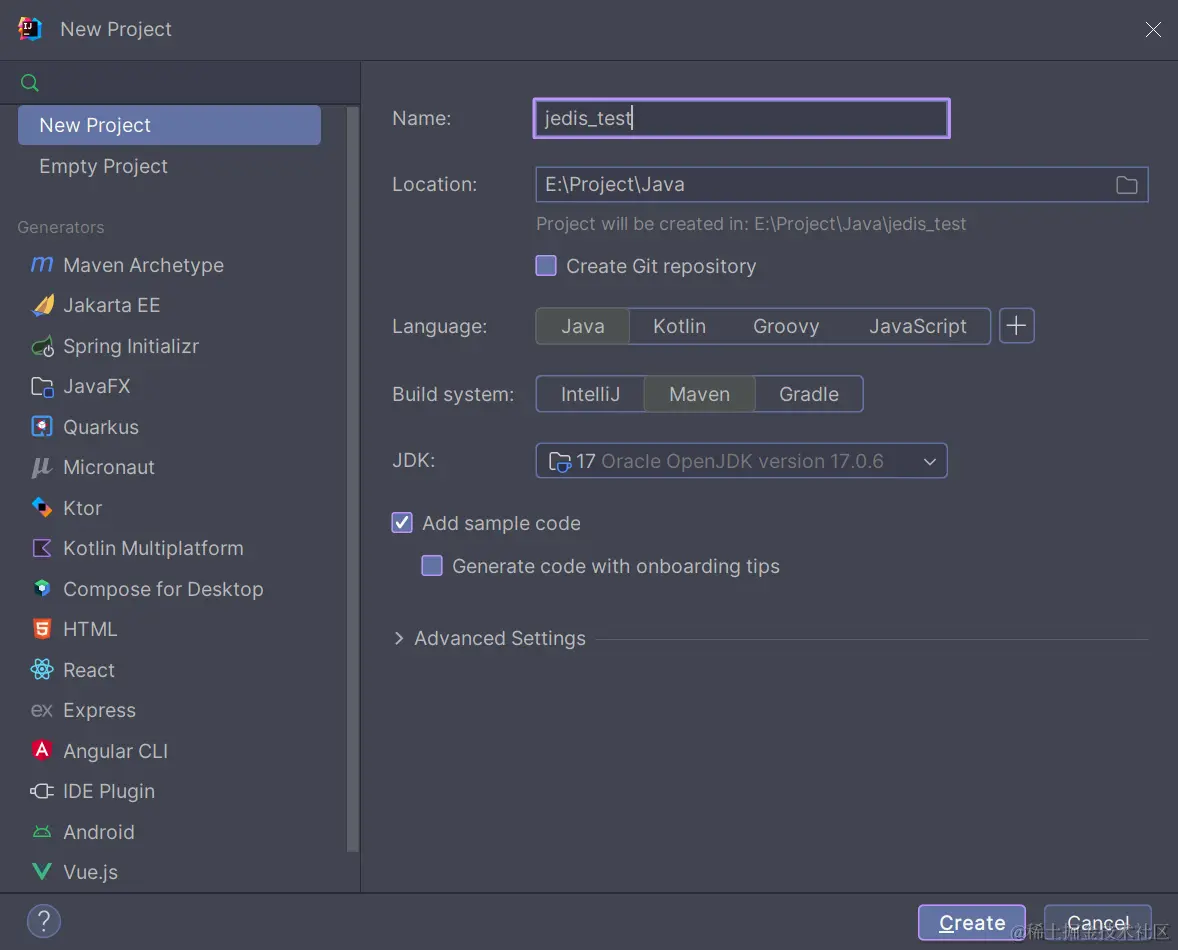Close the New Project dialog
1178x950 pixels.
pos(1153,29)
